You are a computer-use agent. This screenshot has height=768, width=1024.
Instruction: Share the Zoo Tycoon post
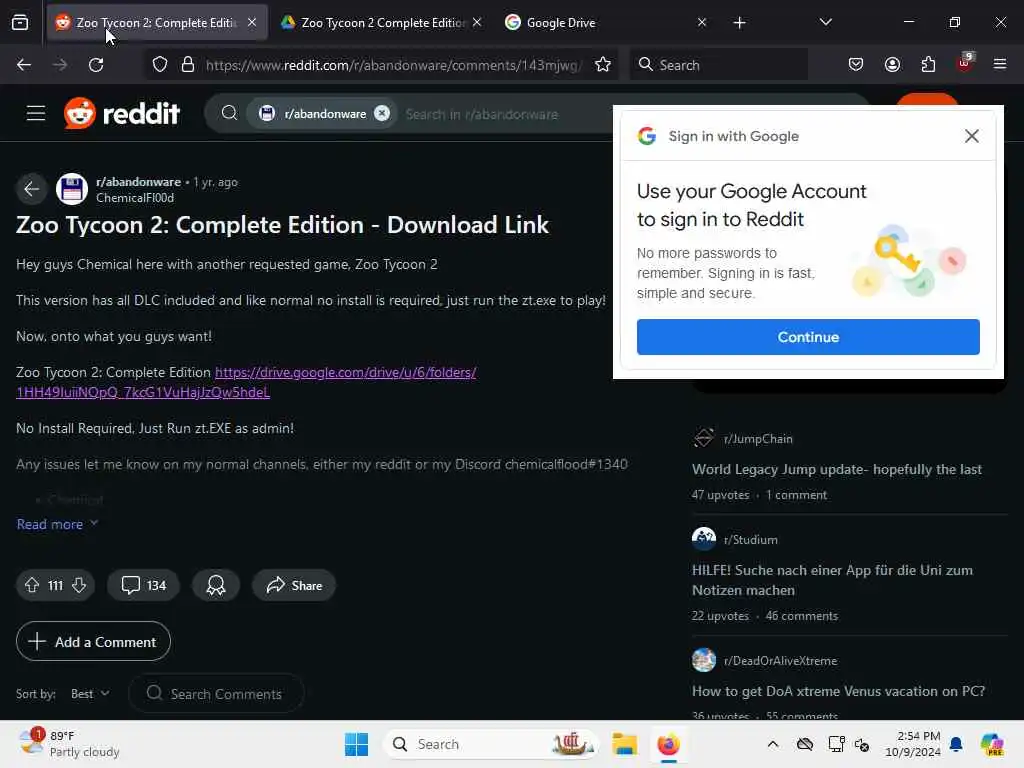294,585
